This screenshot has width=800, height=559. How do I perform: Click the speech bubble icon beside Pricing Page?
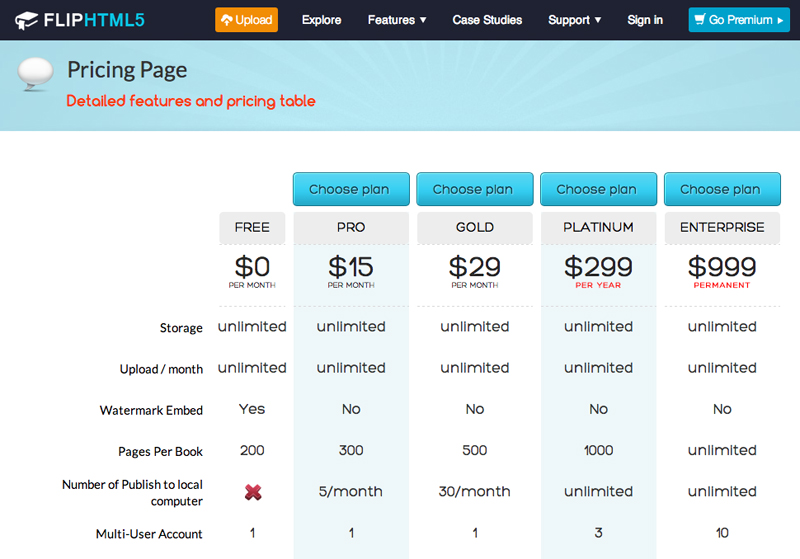[36, 74]
